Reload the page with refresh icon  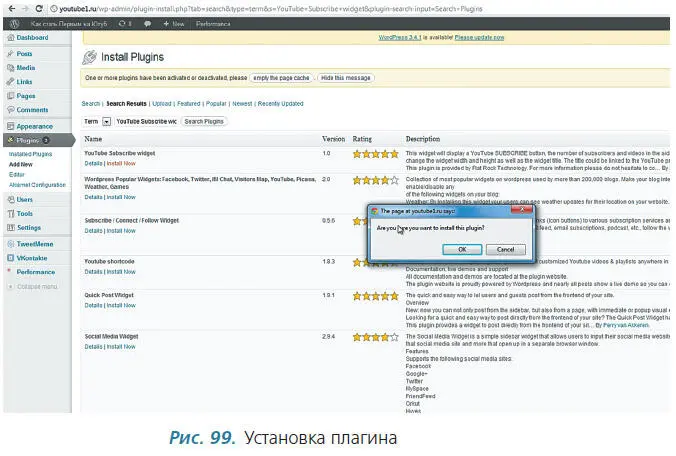38,8
